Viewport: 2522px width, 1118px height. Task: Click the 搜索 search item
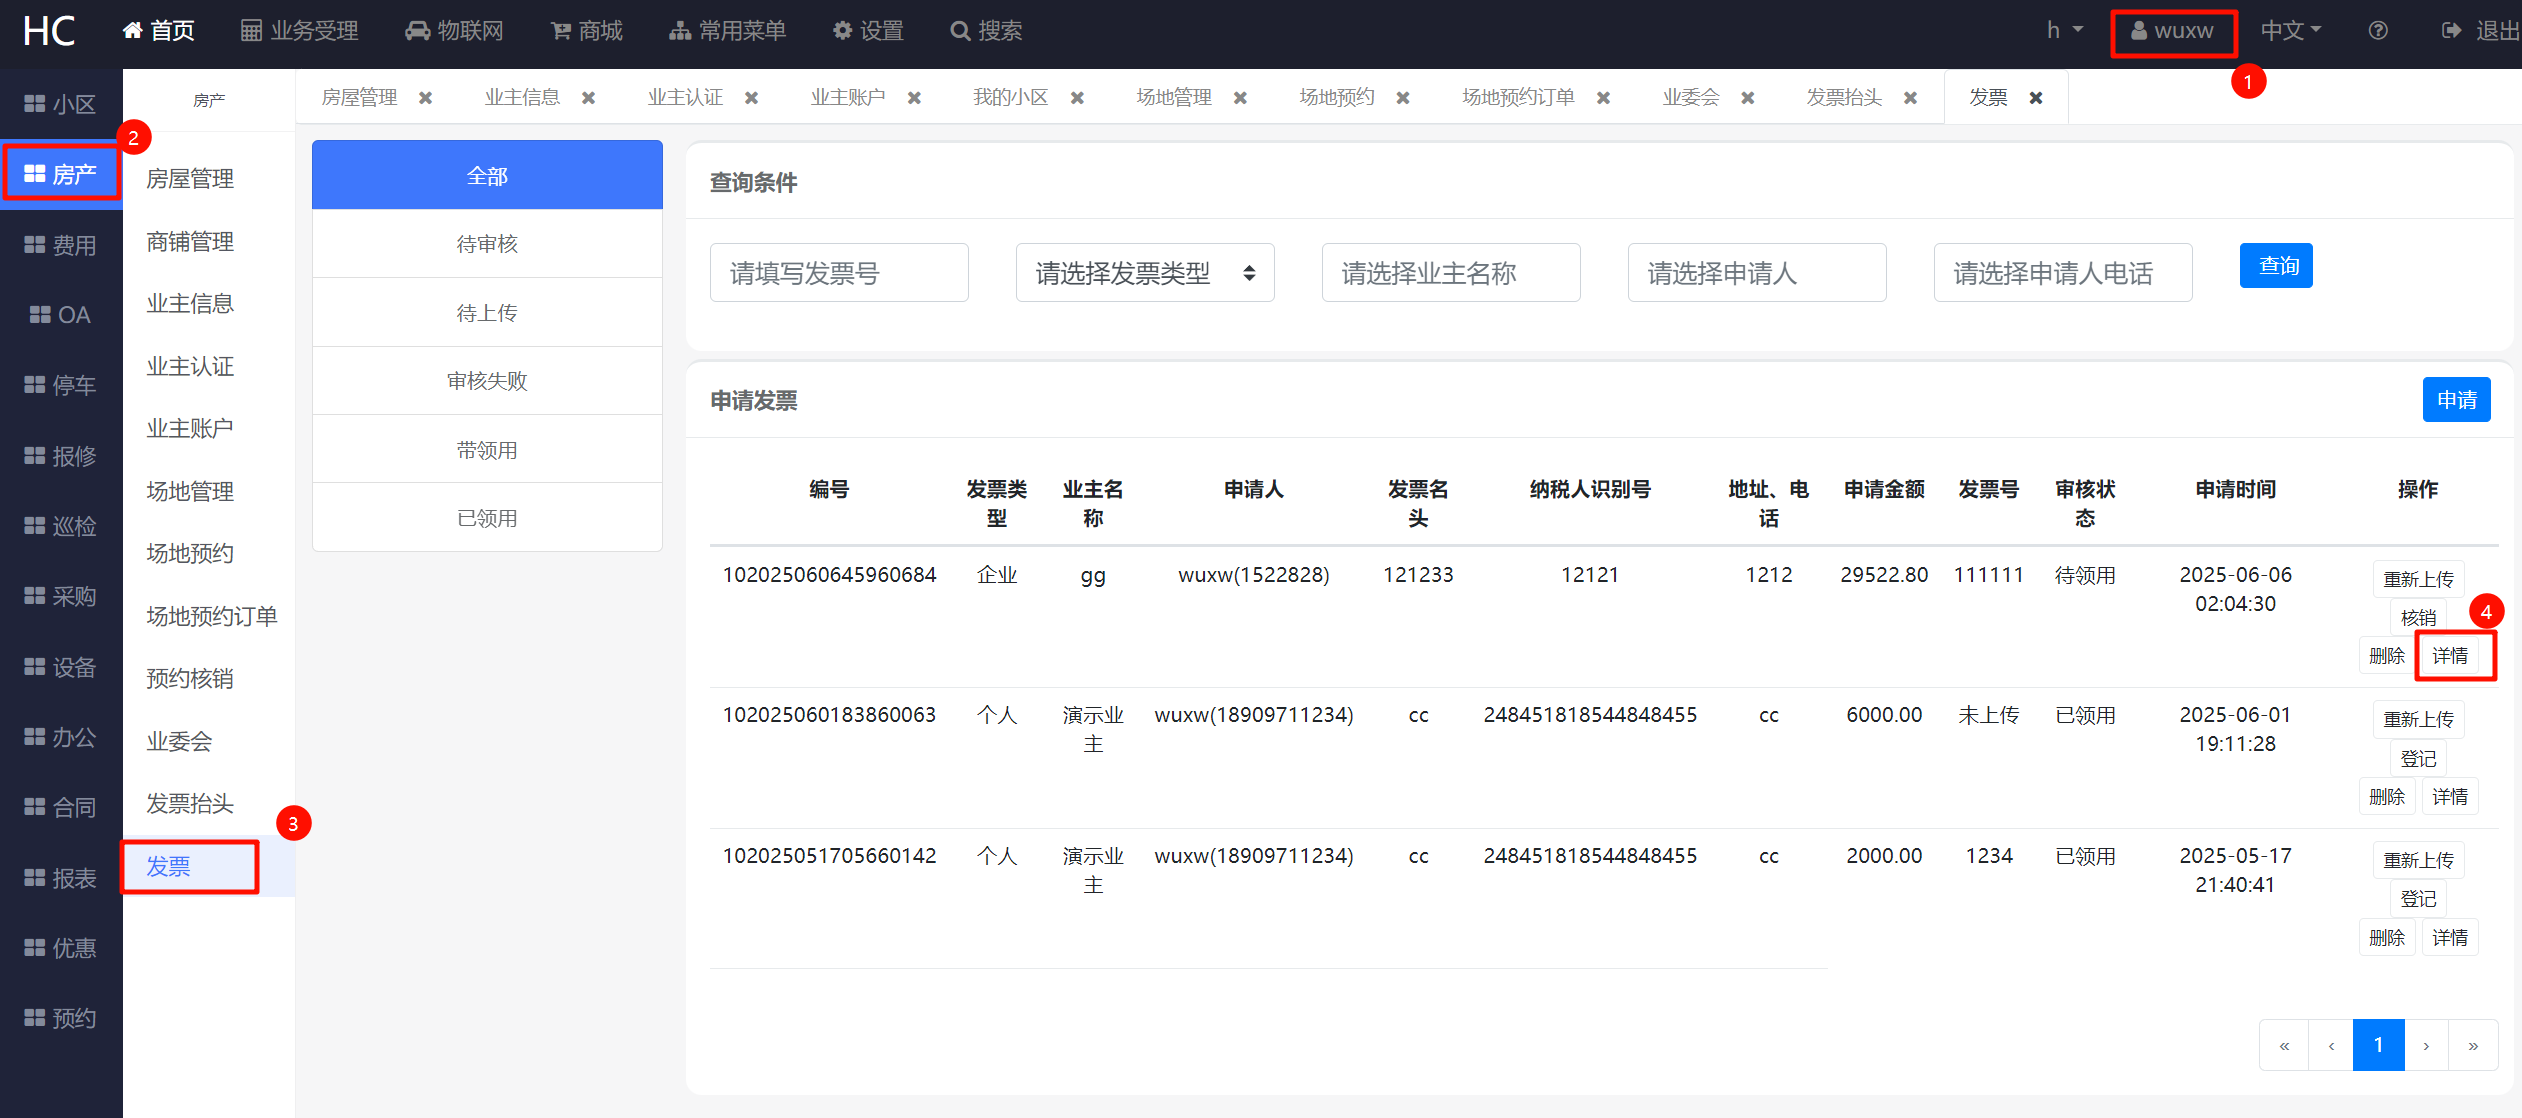tap(986, 31)
